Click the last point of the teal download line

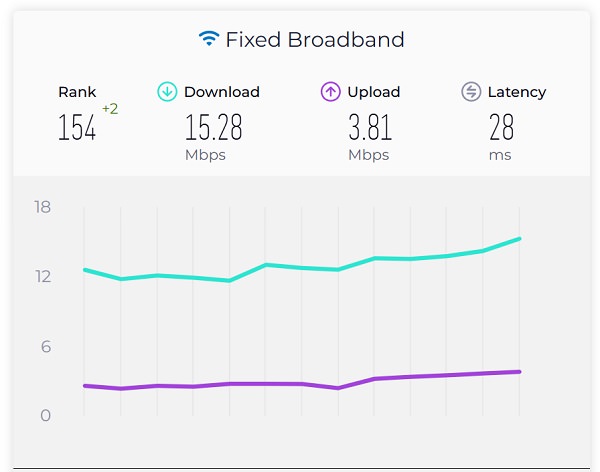tap(519, 239)
